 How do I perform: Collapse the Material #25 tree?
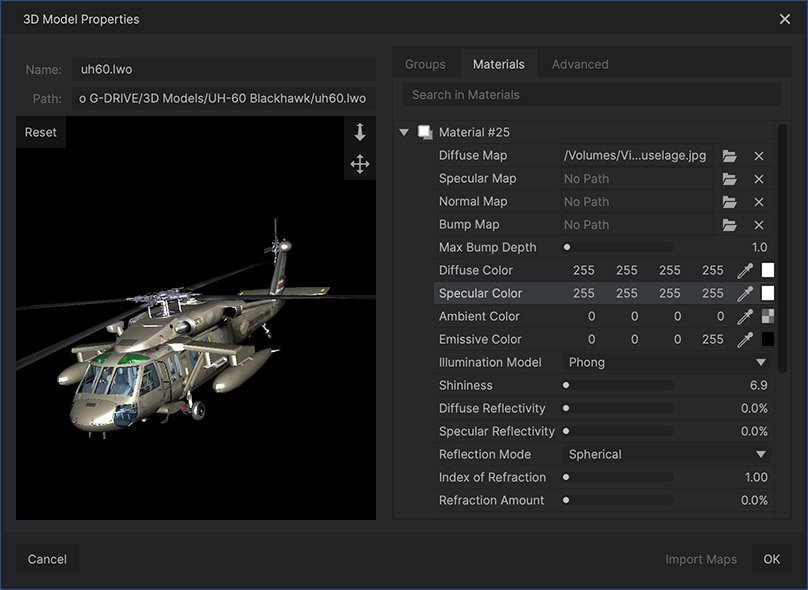[x=404, y=132]
